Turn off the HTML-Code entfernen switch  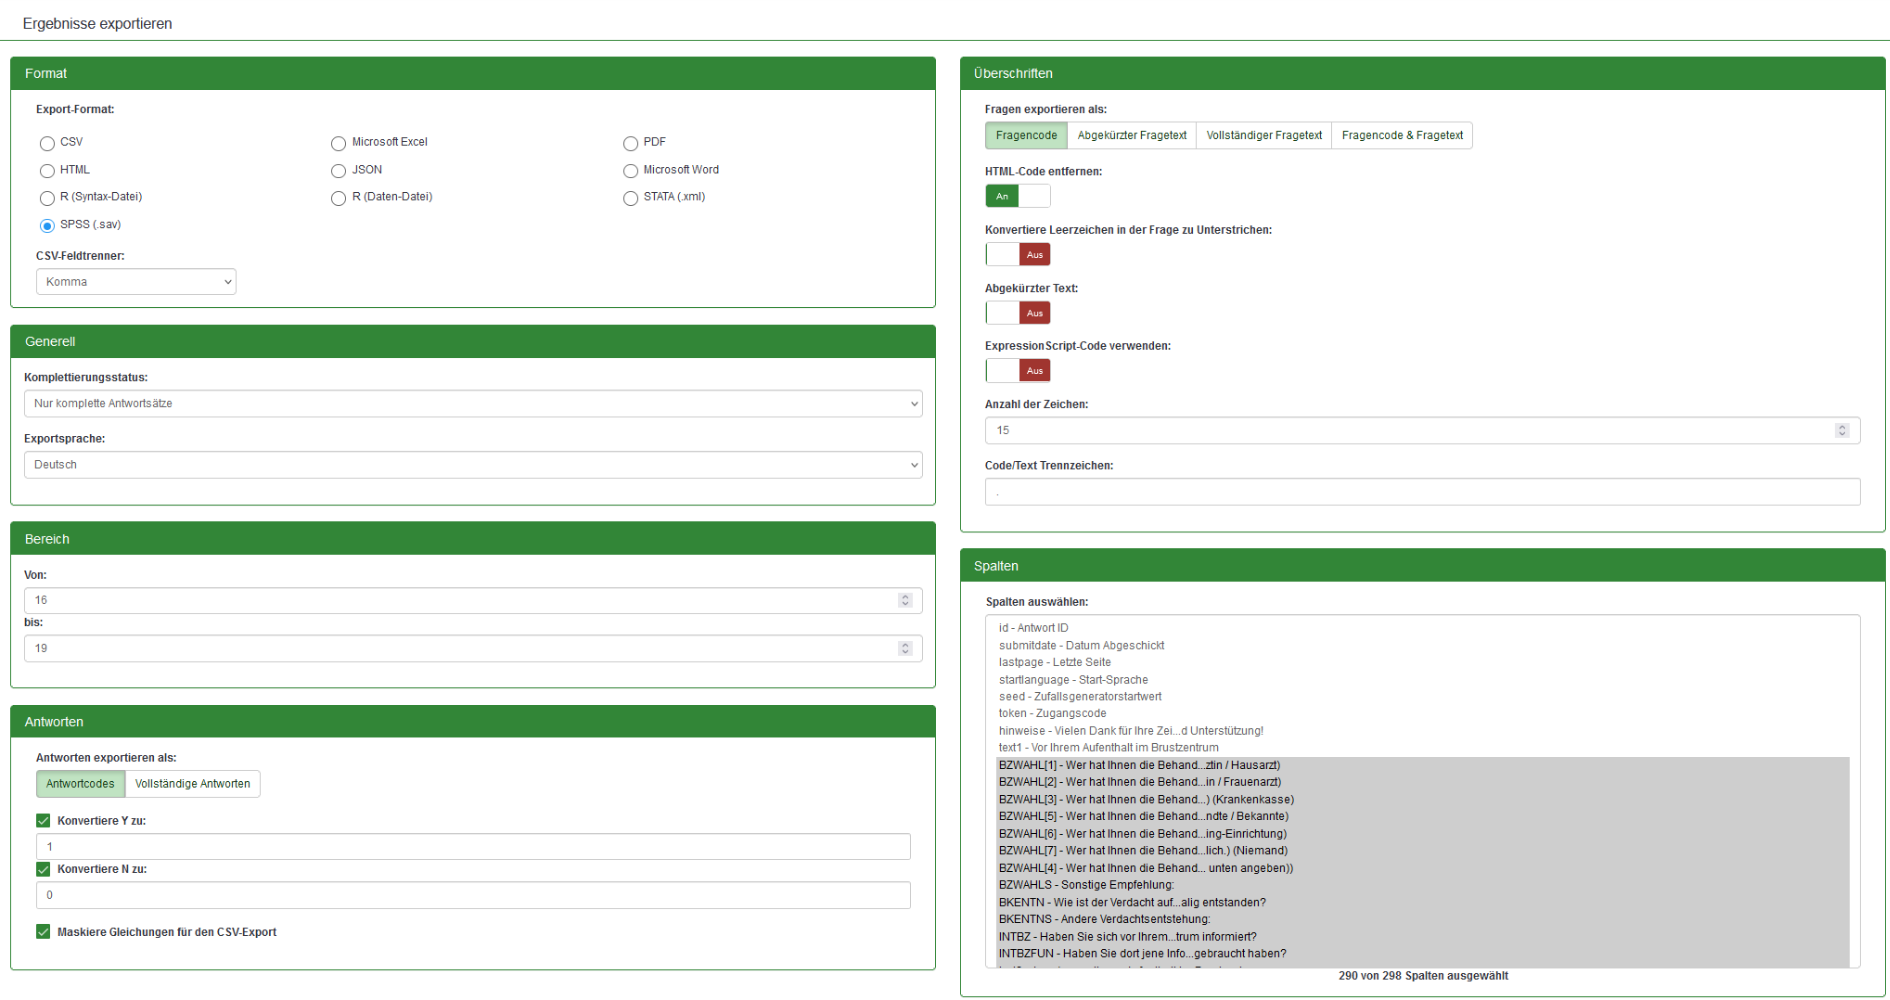point(1017,197)
